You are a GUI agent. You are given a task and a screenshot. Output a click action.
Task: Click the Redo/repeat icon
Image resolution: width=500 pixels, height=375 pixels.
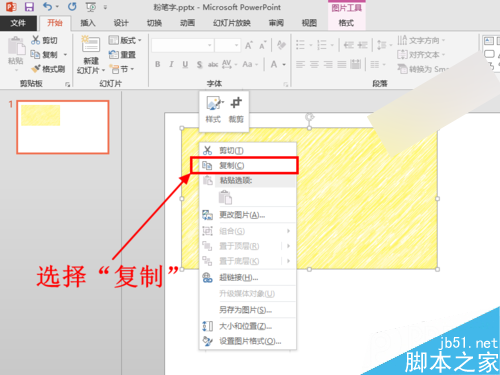coord(72,6)
